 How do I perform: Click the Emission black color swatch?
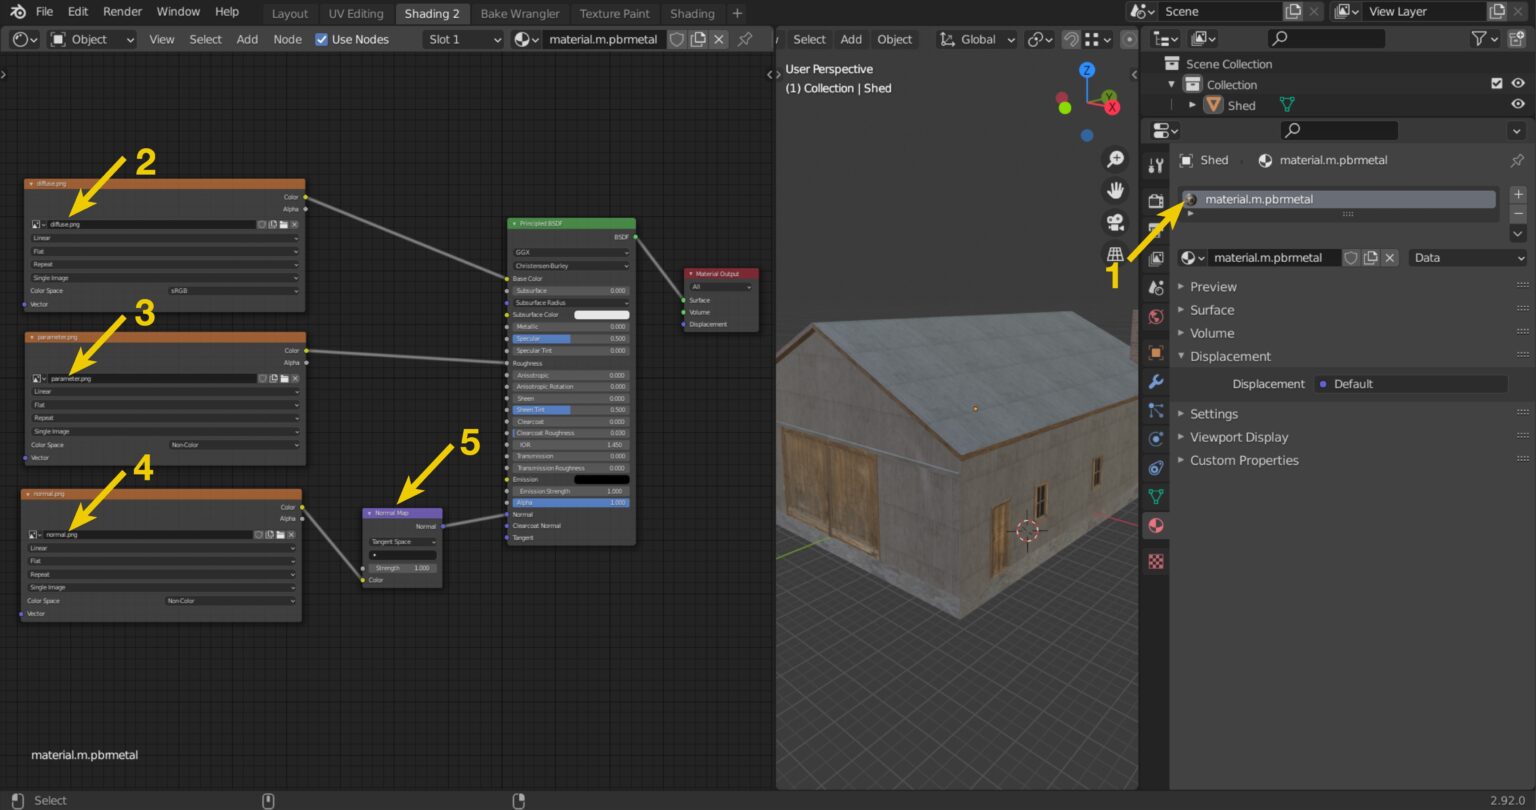pyautogui.click(x=601, y=480)
